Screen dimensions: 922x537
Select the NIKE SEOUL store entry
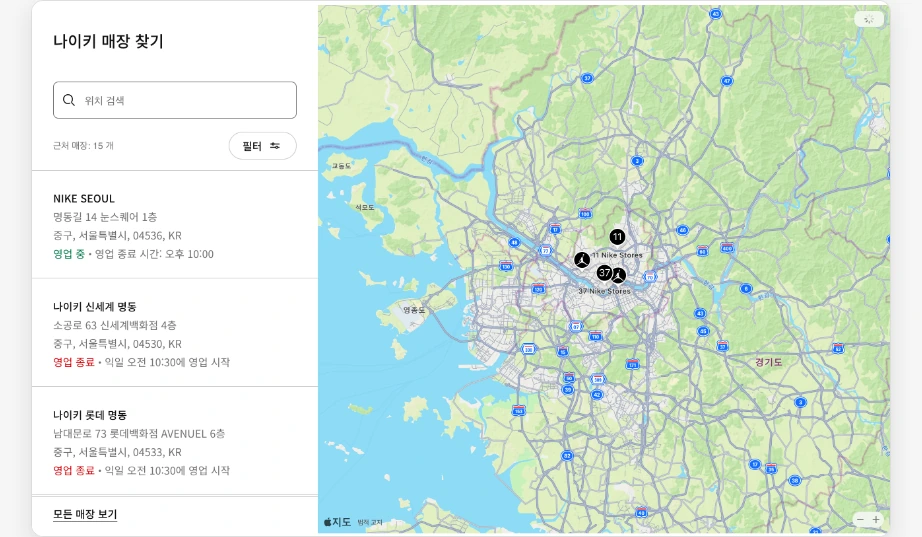[175, 225]
